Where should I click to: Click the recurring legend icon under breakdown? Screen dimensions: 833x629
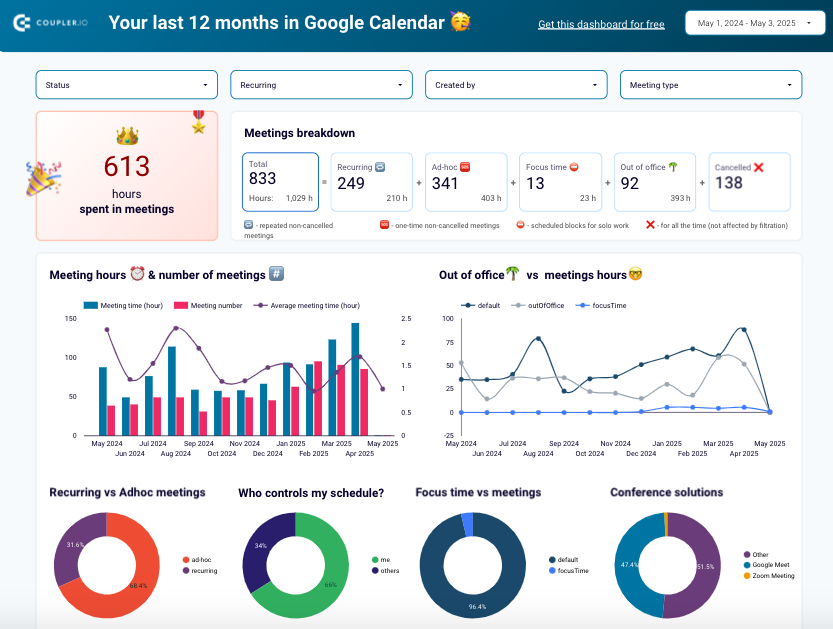pos(248,225)
